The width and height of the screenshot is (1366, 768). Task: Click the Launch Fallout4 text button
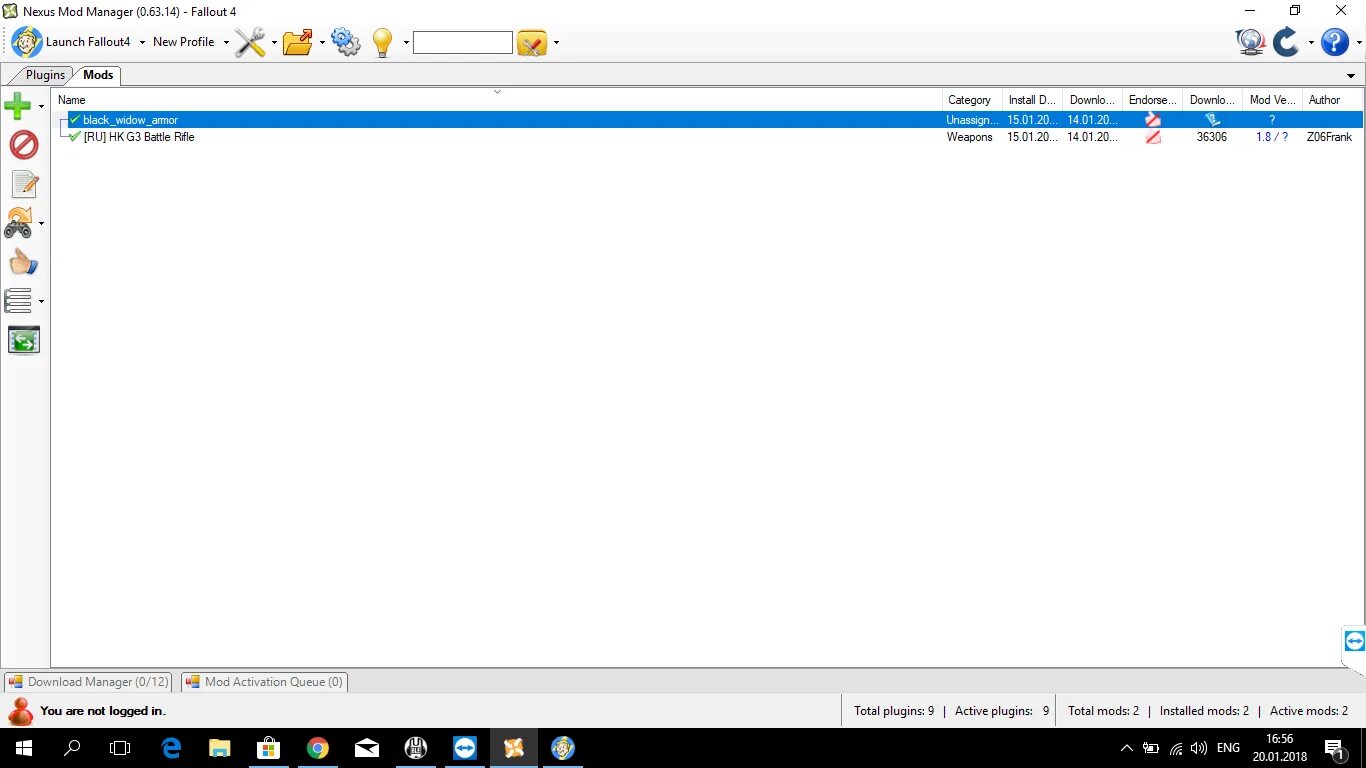pos(88,42)
